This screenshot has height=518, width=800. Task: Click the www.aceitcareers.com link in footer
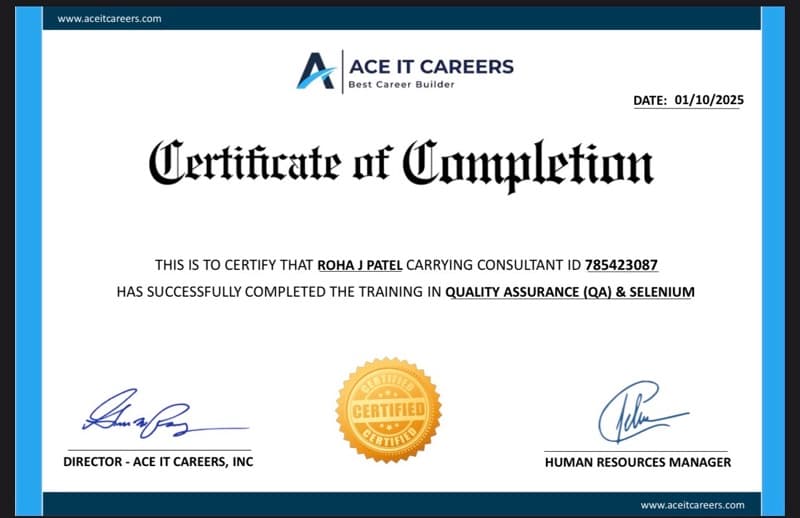[x=692, y=505]
